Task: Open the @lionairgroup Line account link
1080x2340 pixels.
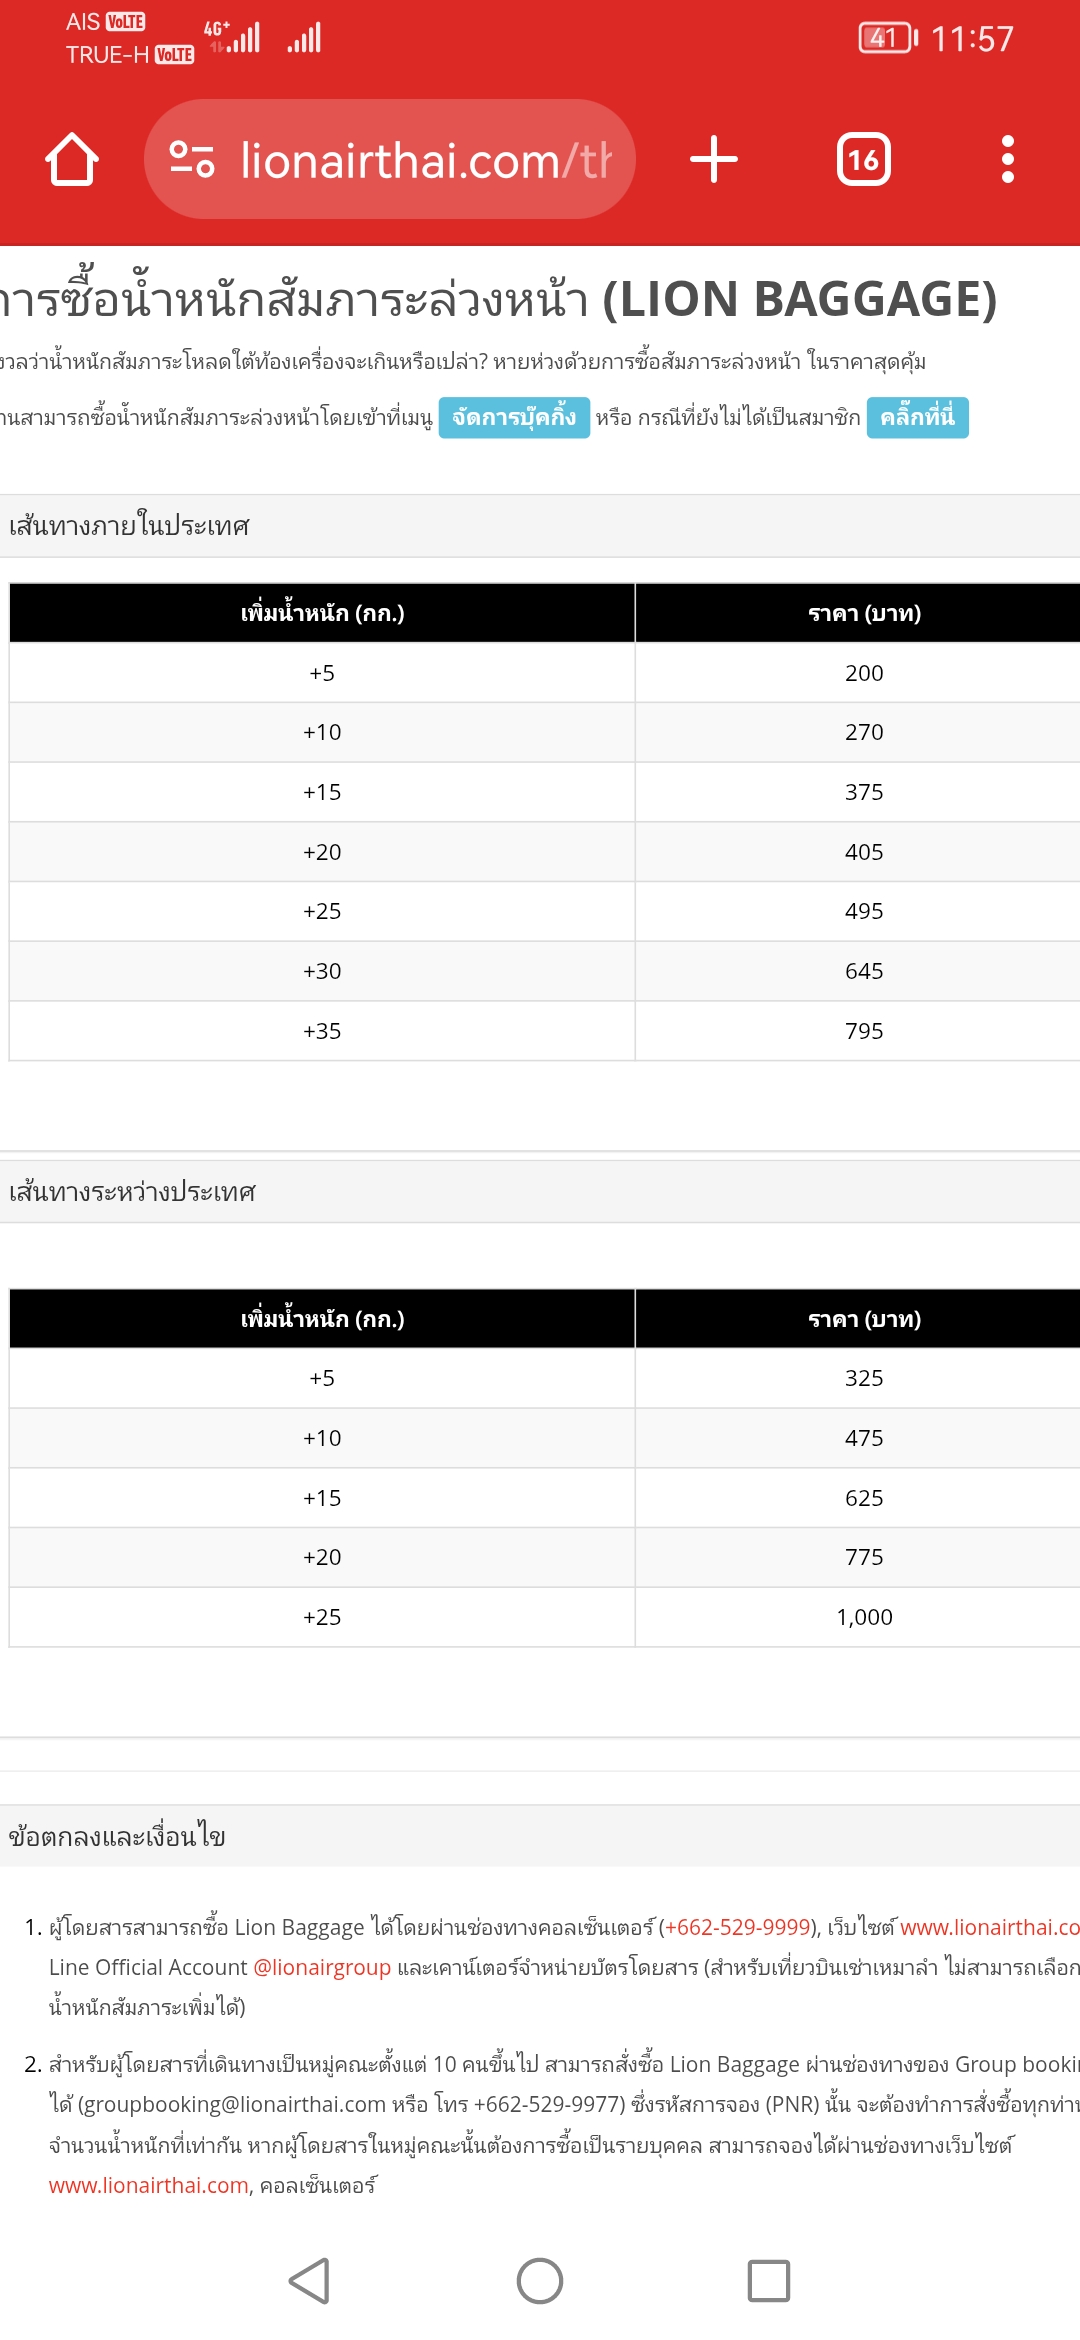Action: (322, 1967)
